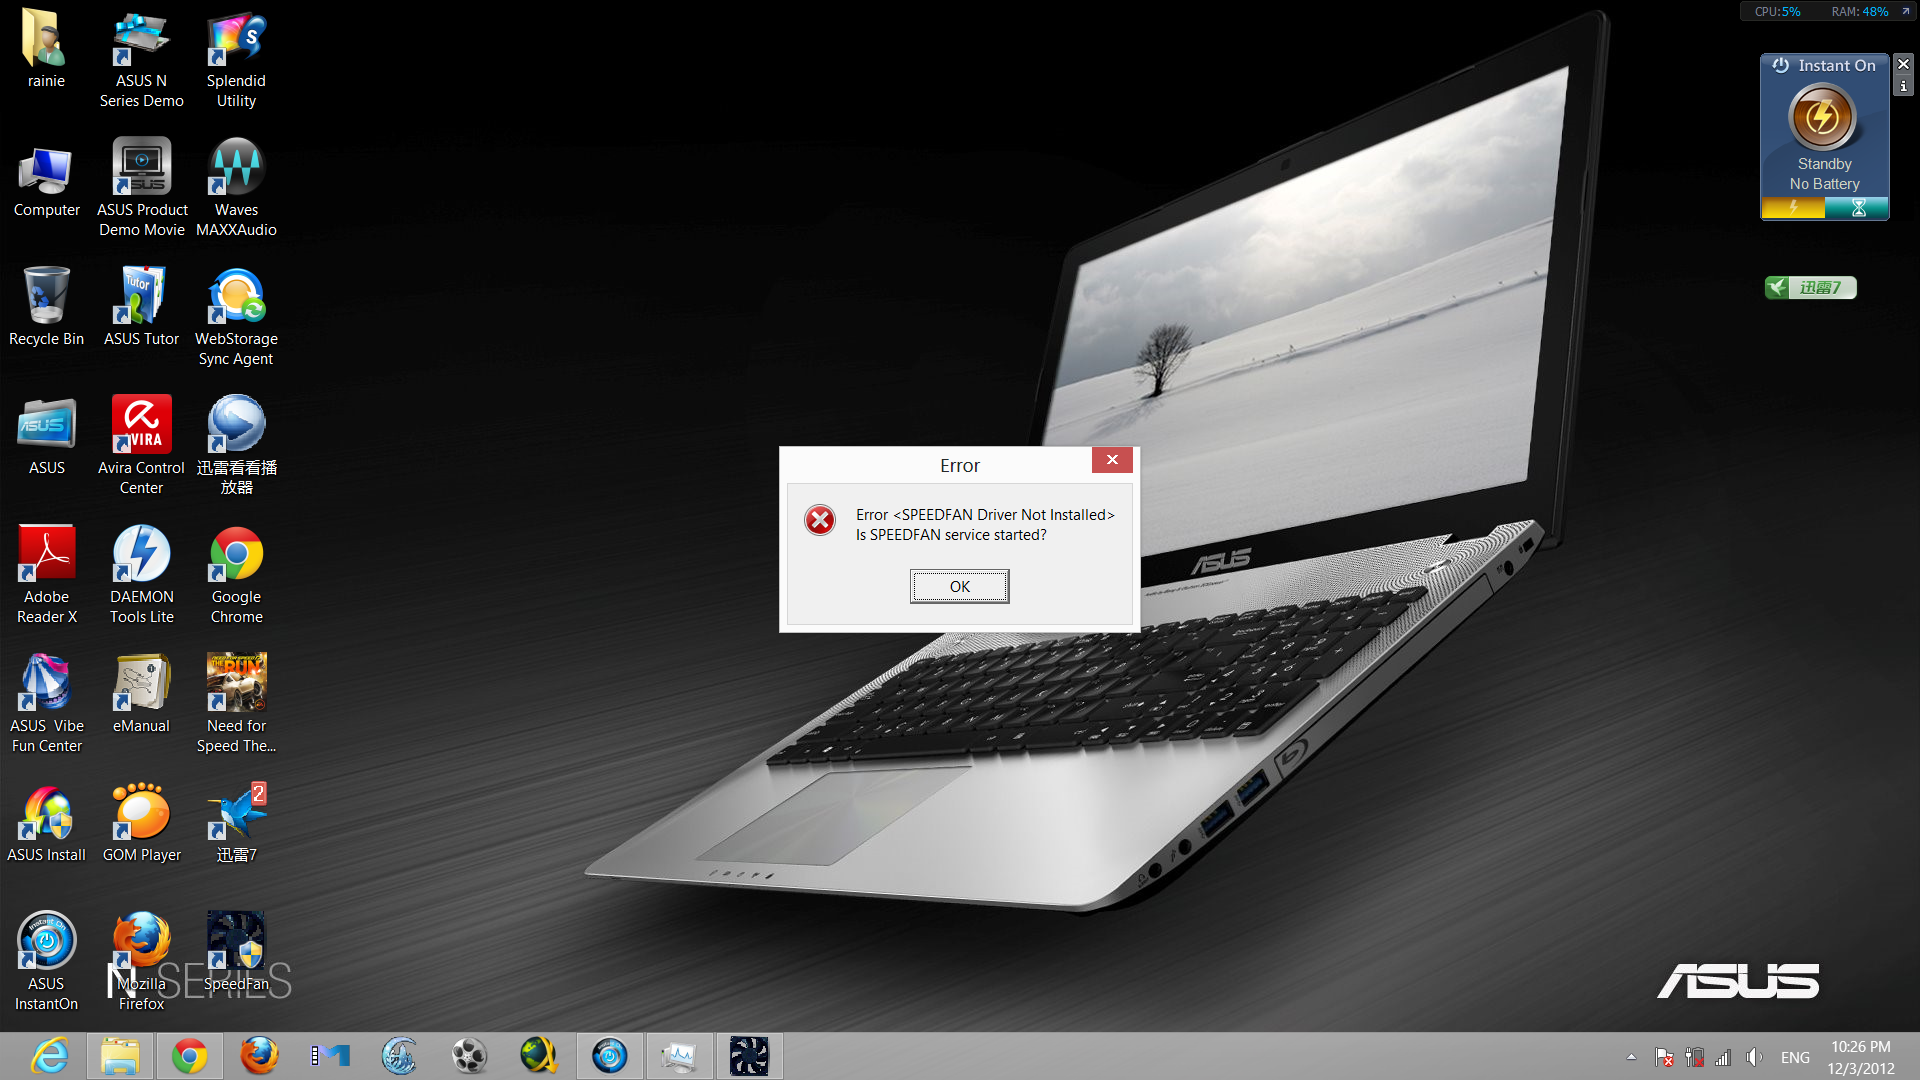This screenshot has height=1080, width=1920.
Task: Open the Computer desktop icon
Action: (46, 180)
